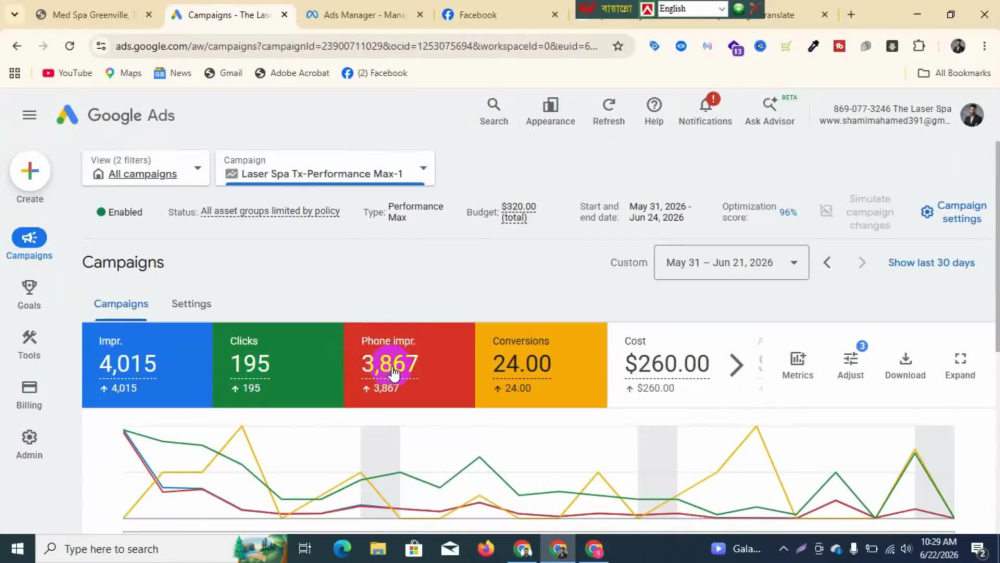Image resolution: width=1000 pixels, height=563 pixels.
Task: Select the blue Impr. scorecard
Action: pos(147,365)
